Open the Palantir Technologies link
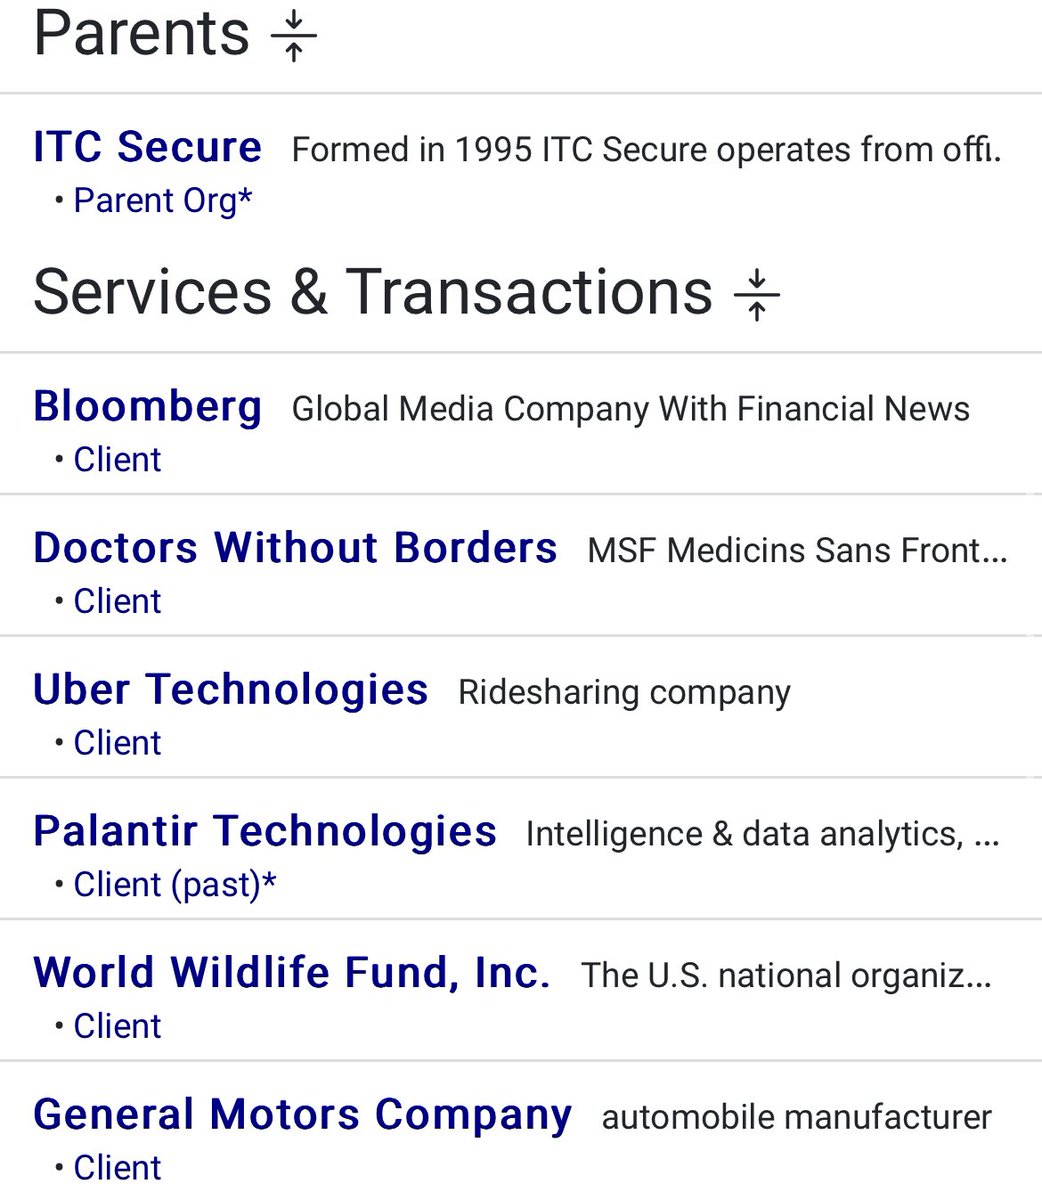This screenshot has height=1200, width=1042. (265, 832)
